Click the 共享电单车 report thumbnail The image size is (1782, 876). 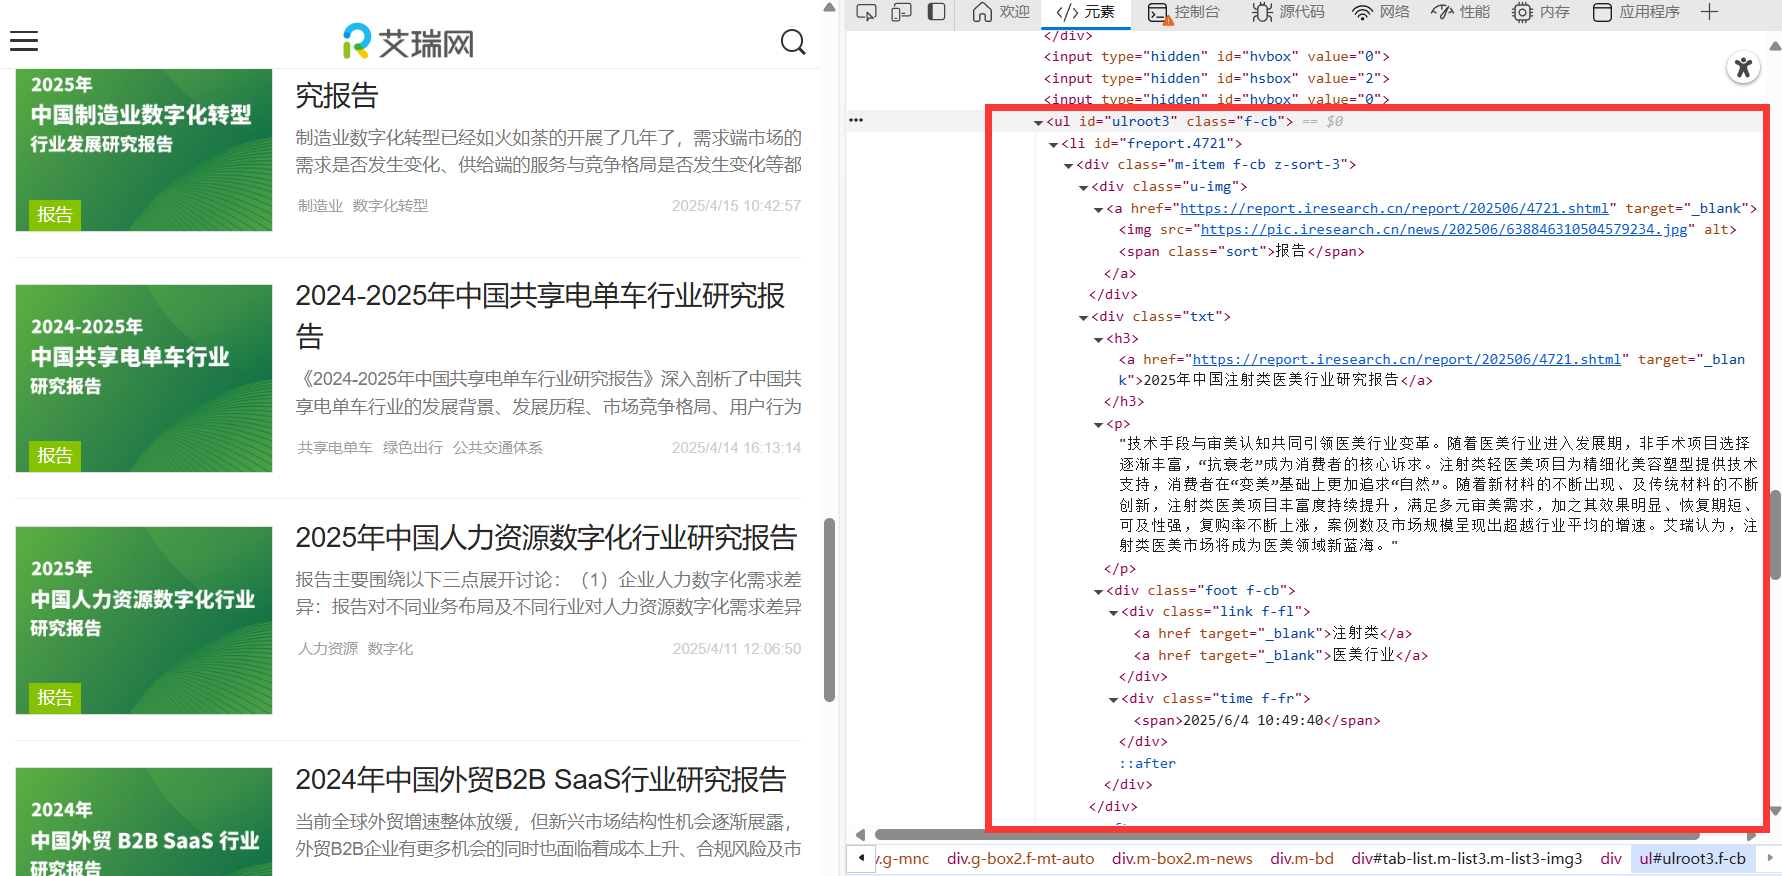tap(144, 378)
